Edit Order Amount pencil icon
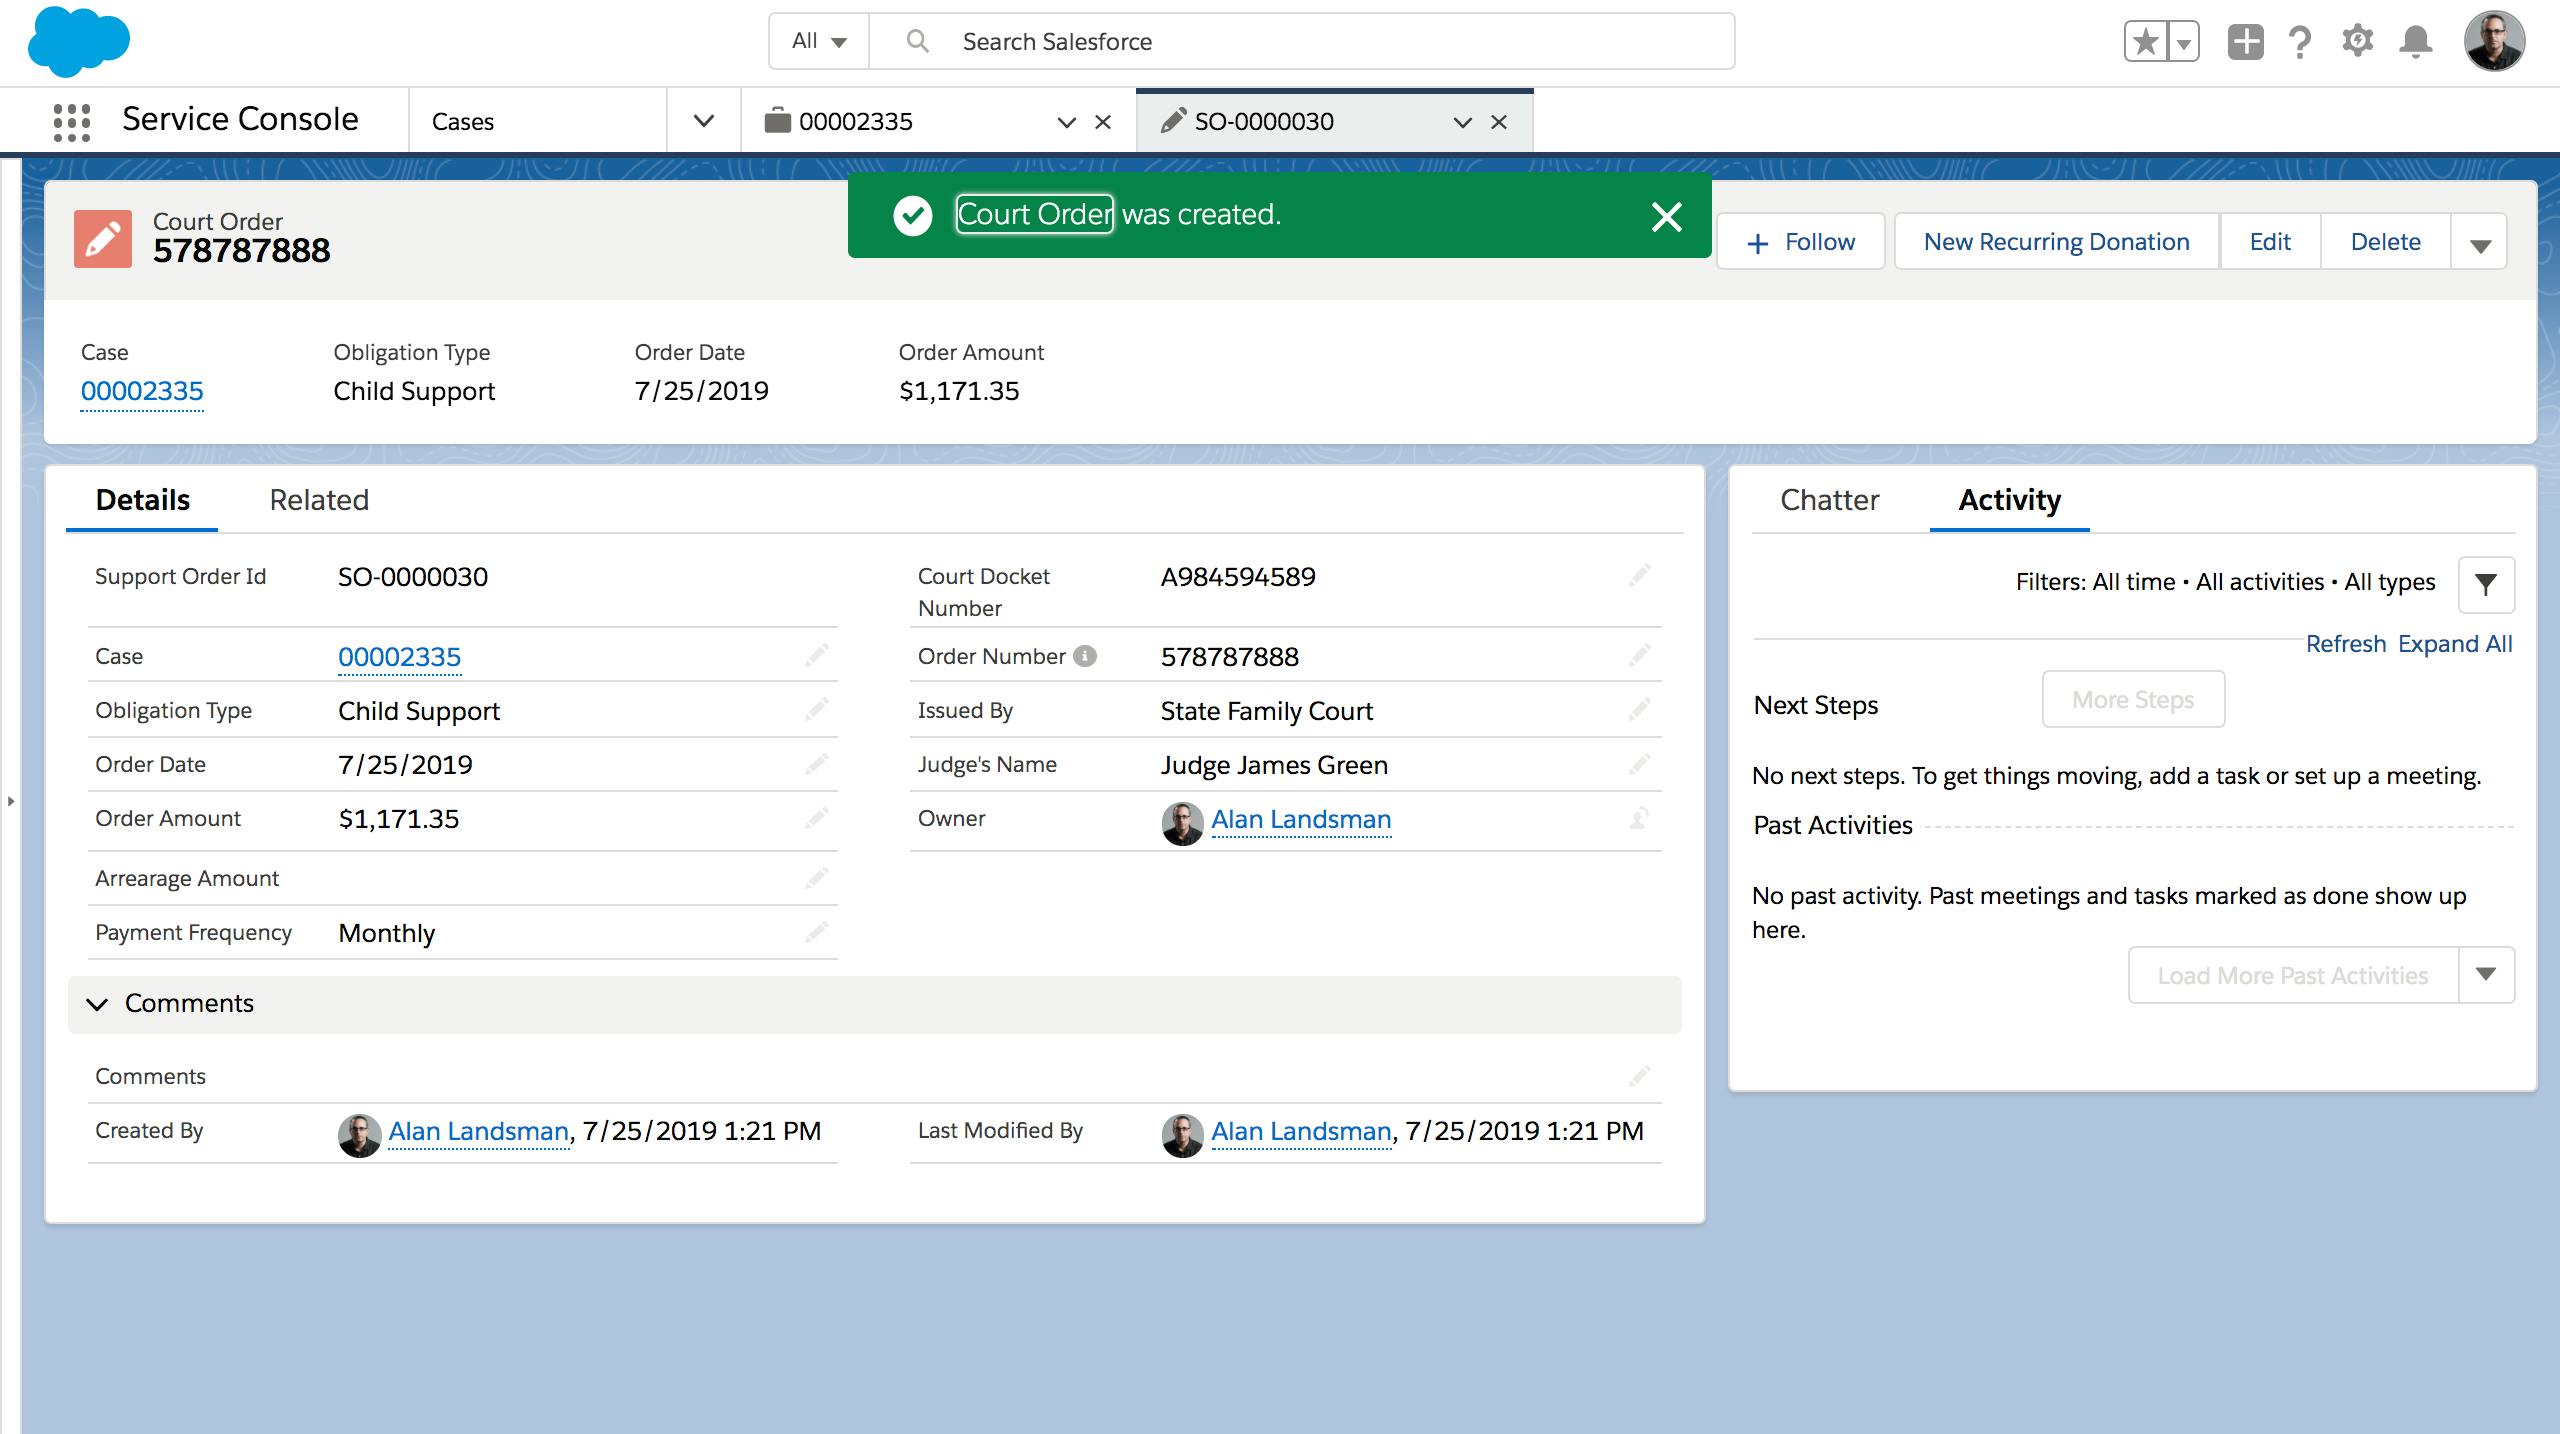The height and width of the screenshot is (1434, 2560). (x=817, y=817)
